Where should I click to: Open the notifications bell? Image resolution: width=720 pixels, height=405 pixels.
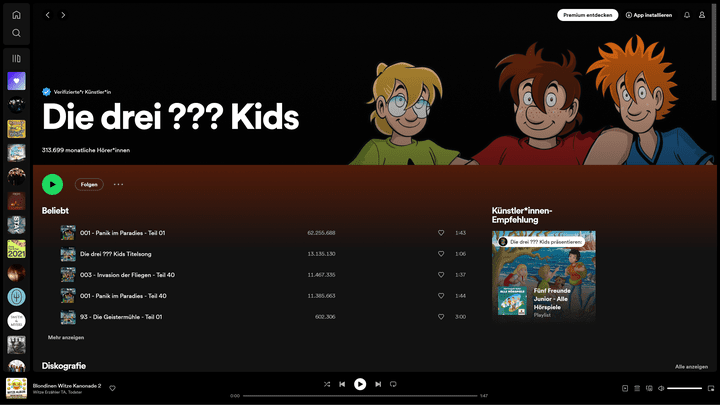pos(687,15)
